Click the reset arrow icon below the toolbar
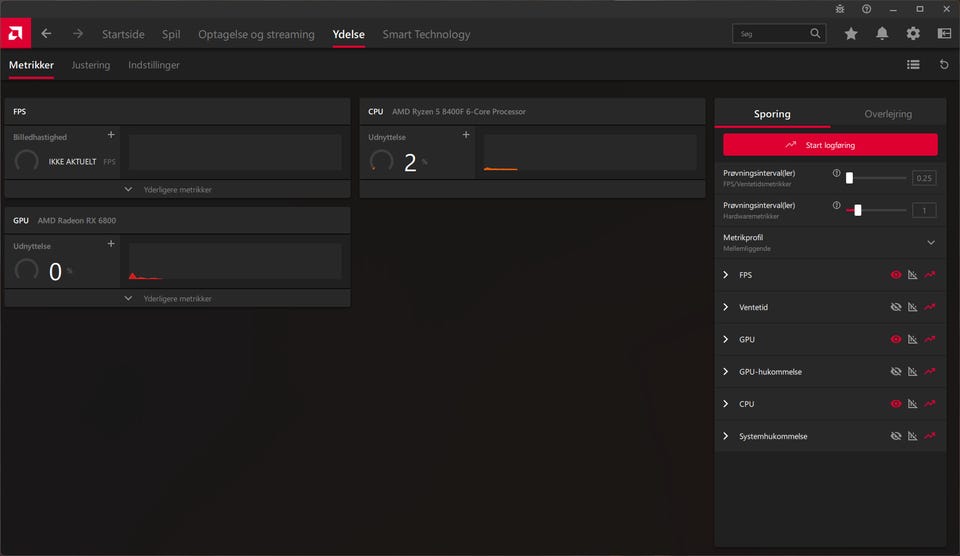Image resolution: width=960 pixels, height=556 pixels. (x=944, y=65)
